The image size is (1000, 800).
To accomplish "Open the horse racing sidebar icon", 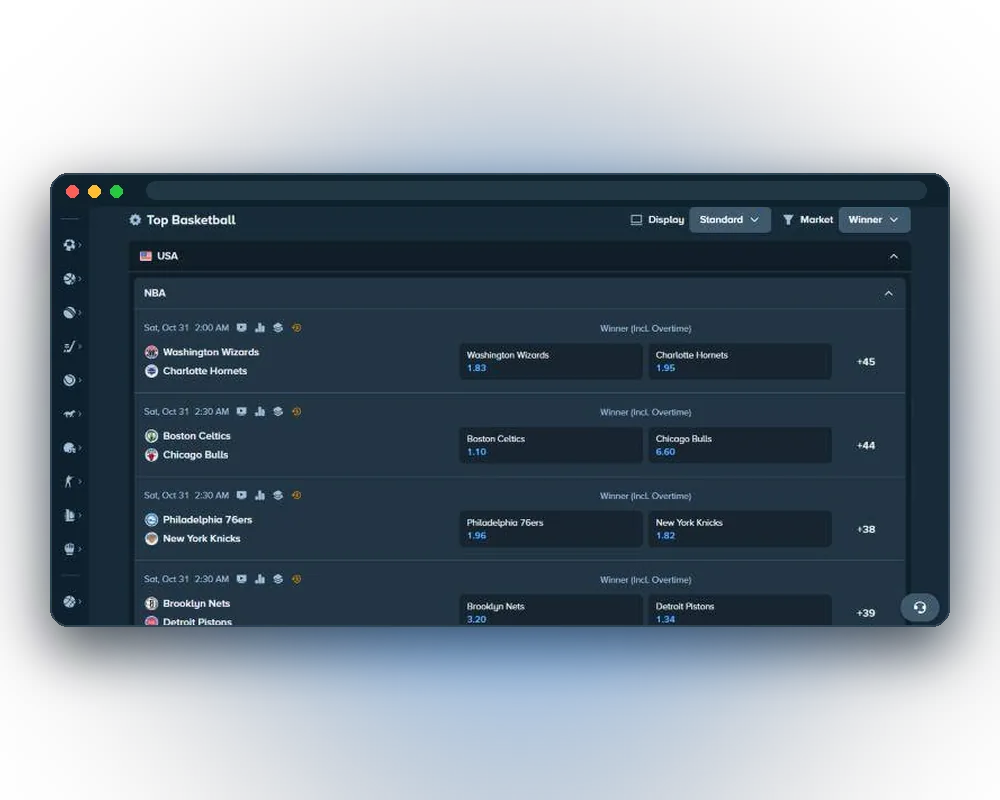I will (x=70, y=414).
